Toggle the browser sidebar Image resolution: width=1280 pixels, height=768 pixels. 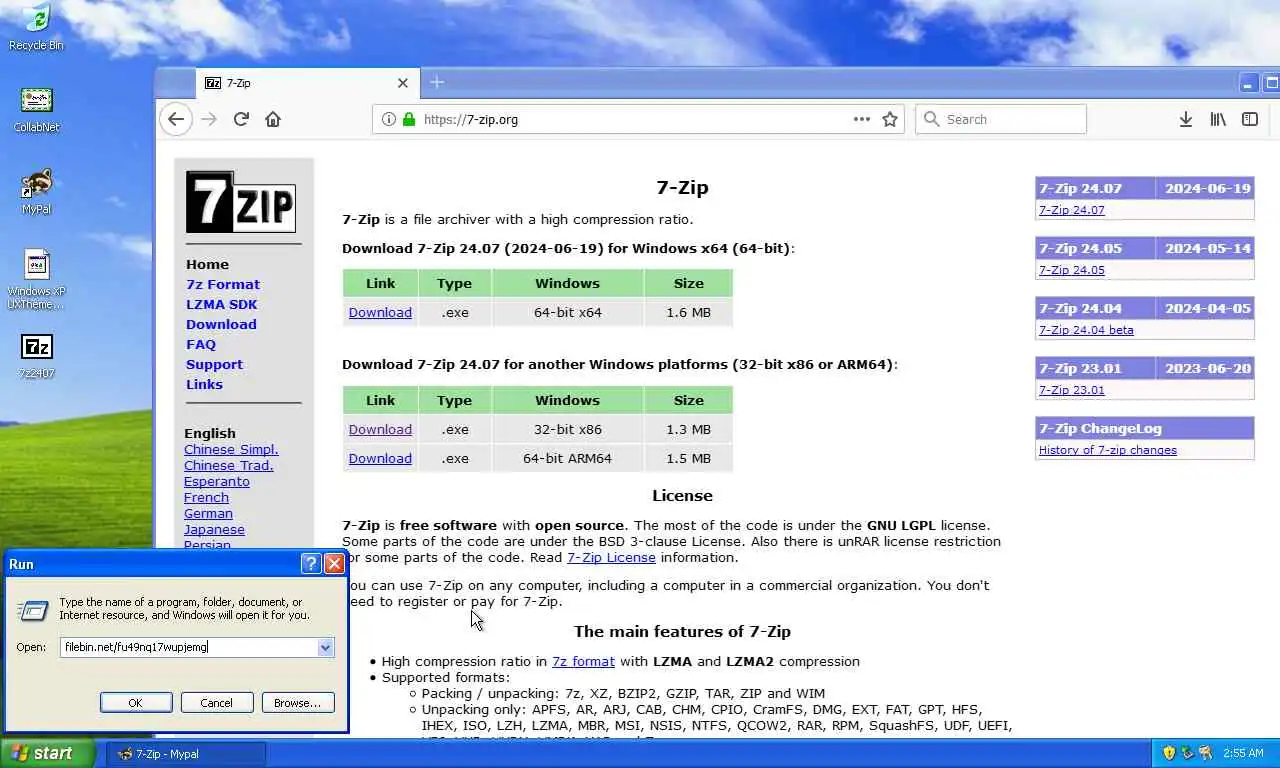pyautogui.click(x=1250, y=119)
